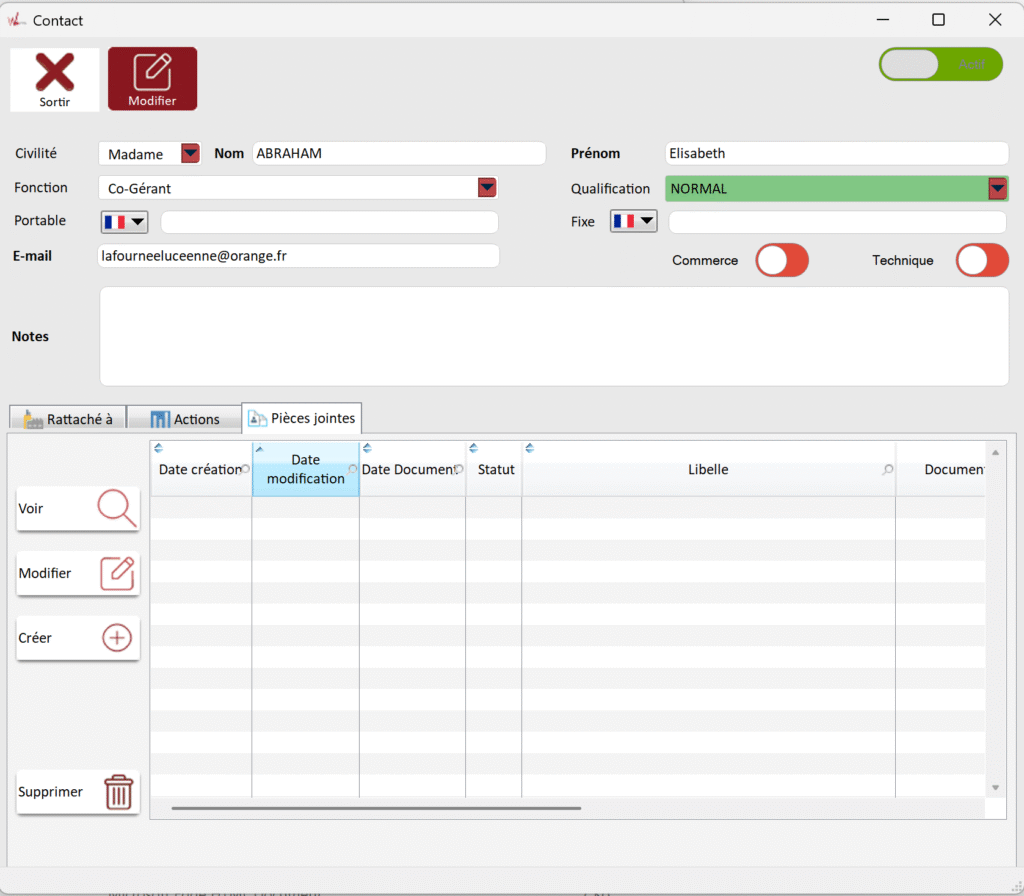The height and width of the screenshot is (896, 1024).
Task: Click the Créer plus circle icon
Action: (117, 638)
